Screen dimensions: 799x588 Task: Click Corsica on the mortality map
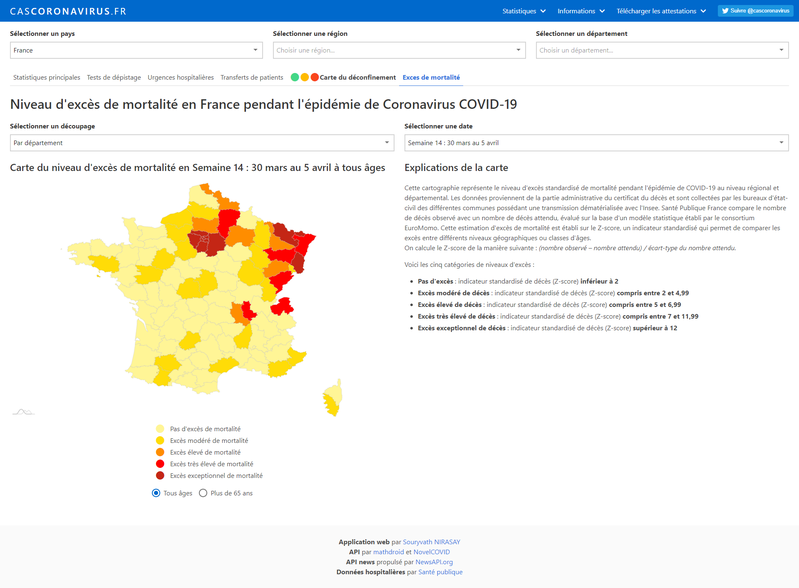pyautogui.click(x=333, y=398)
